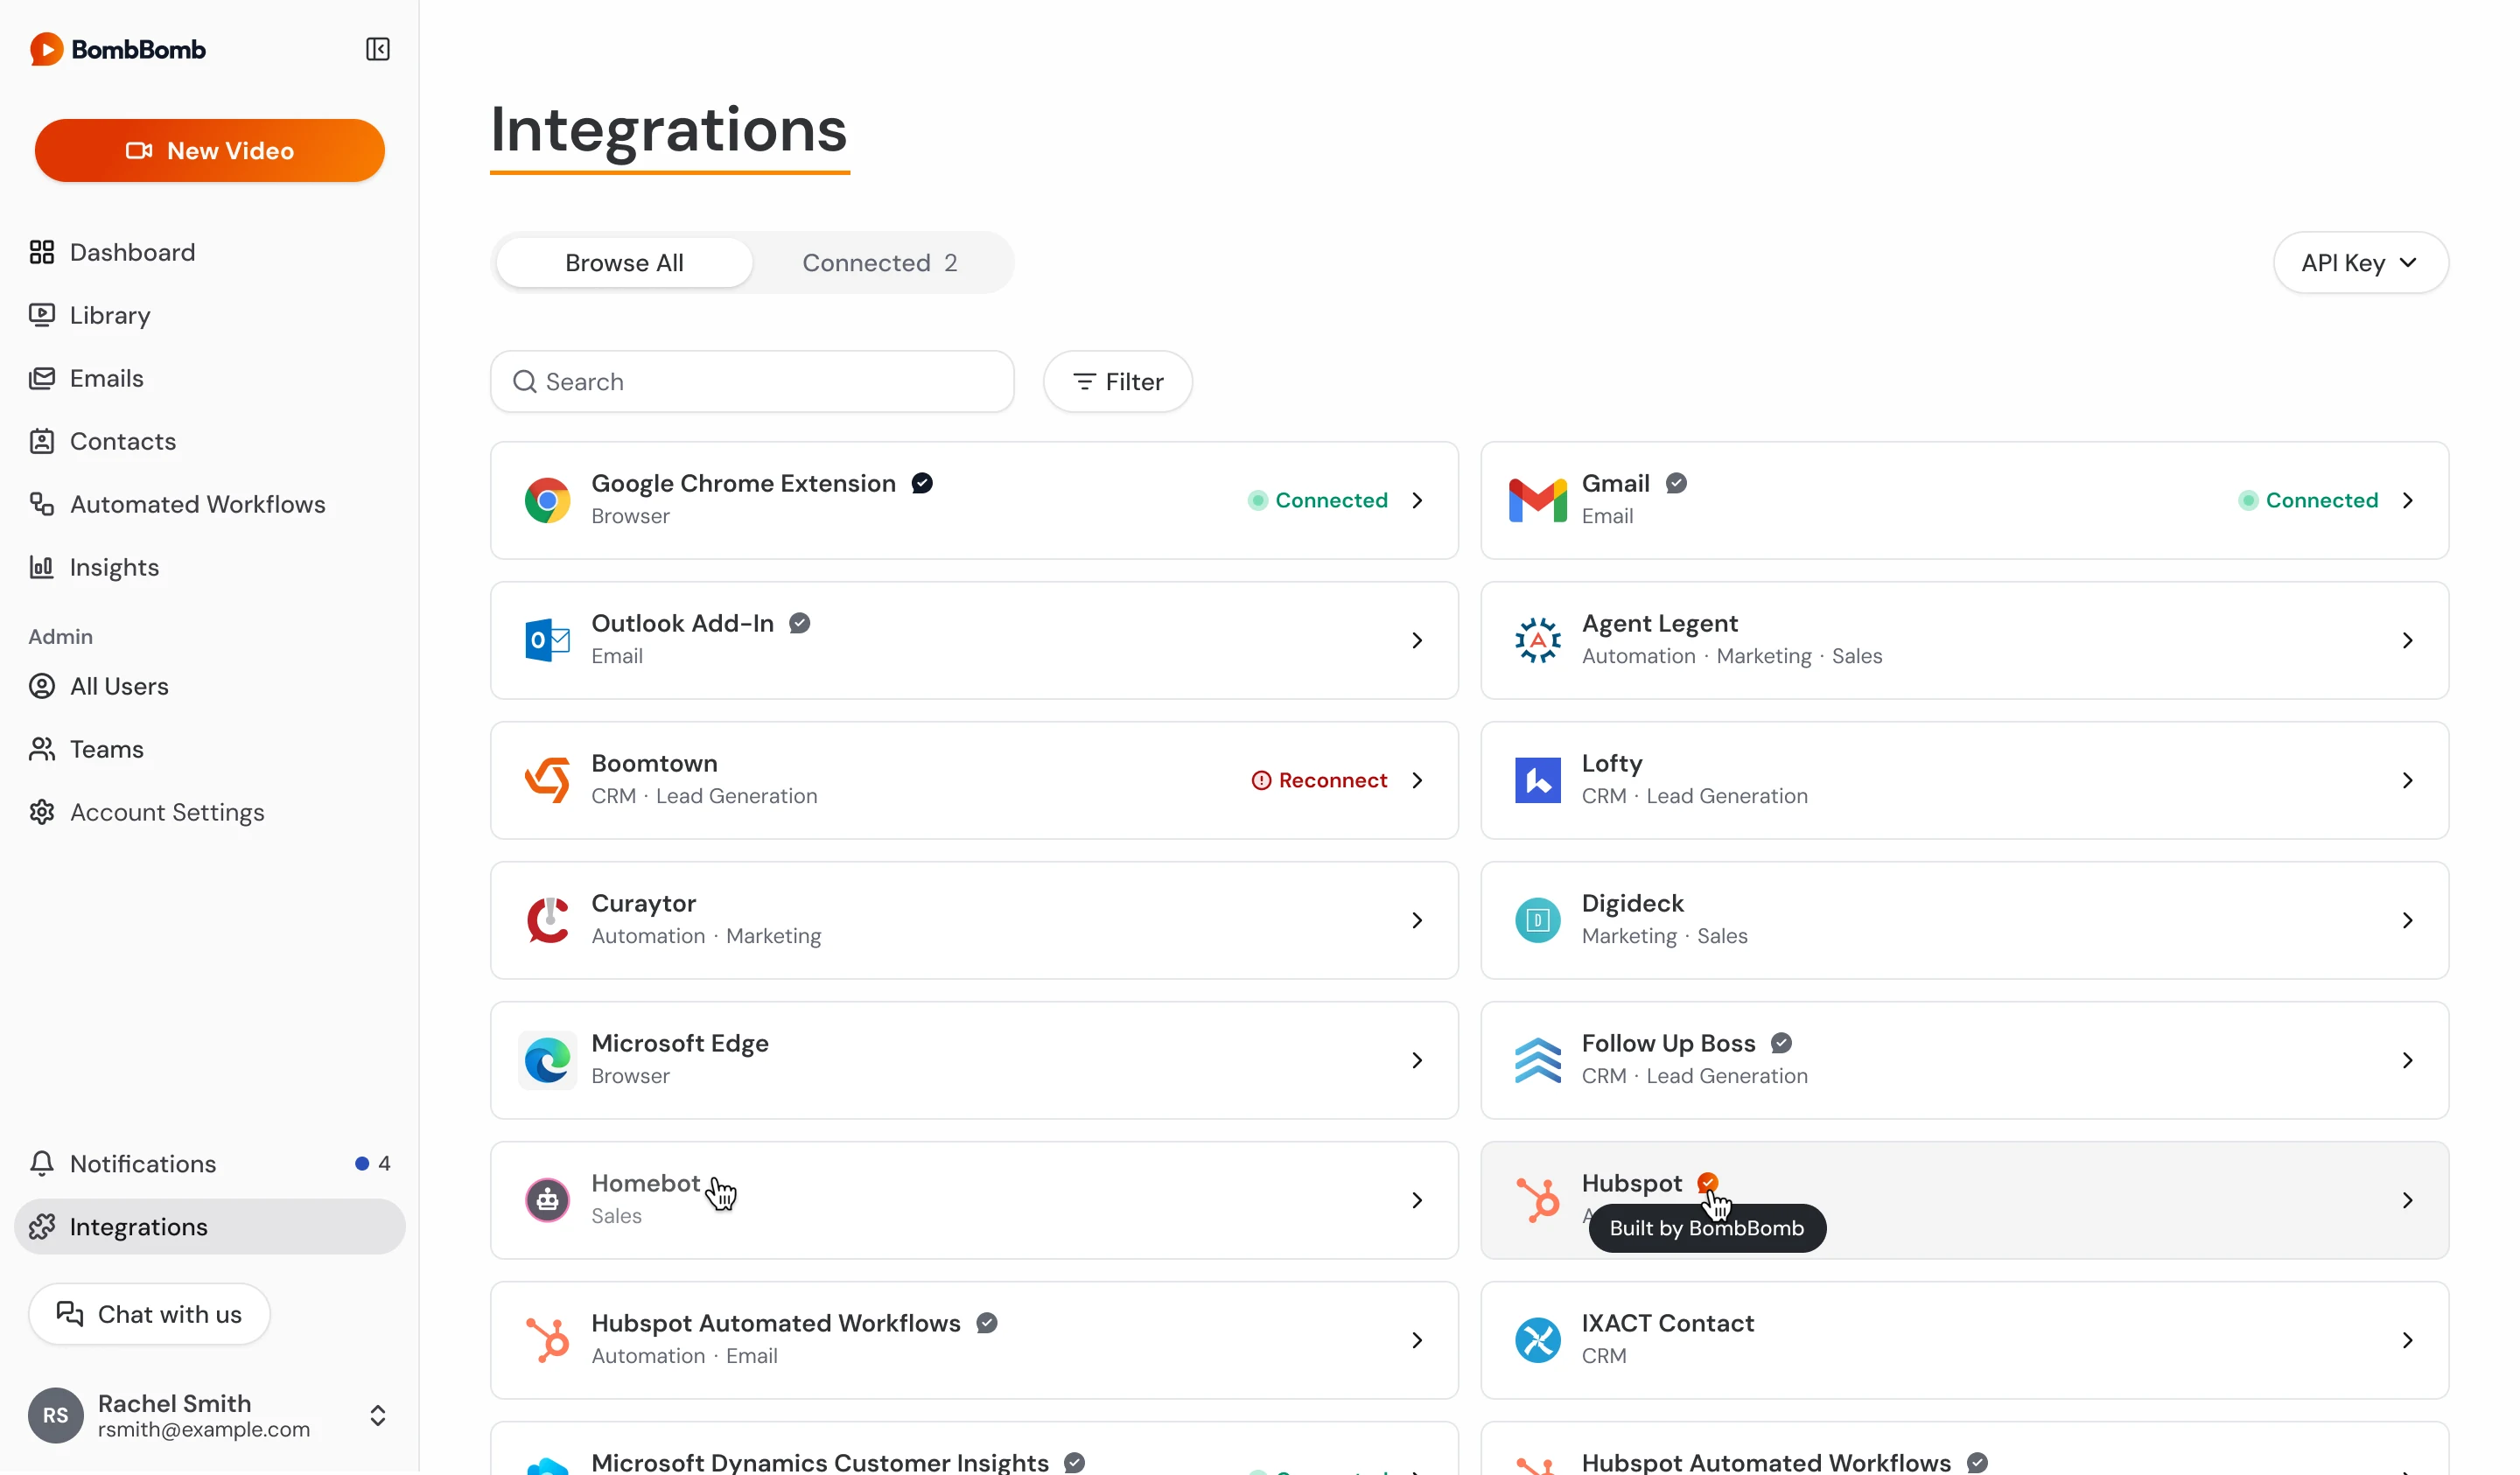Open the Outlook Add-In chevron
Viewport: 2520px width, 1475px height.
click(x=1417, y=640)
